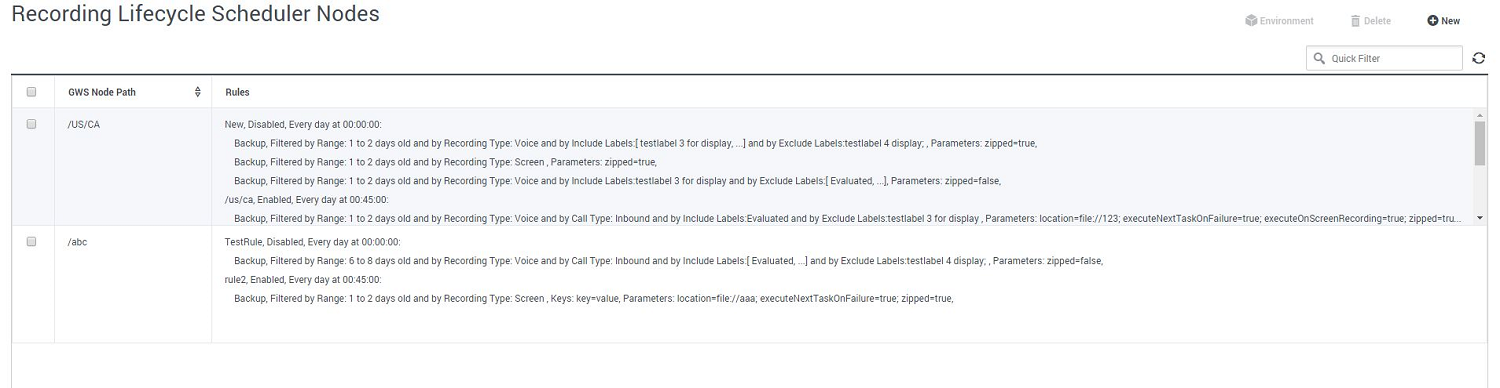Select the TestRule, Disabled rule line
Image resolution: width=1500 pixels, height=388 pixels.
[x=313, y=242]
